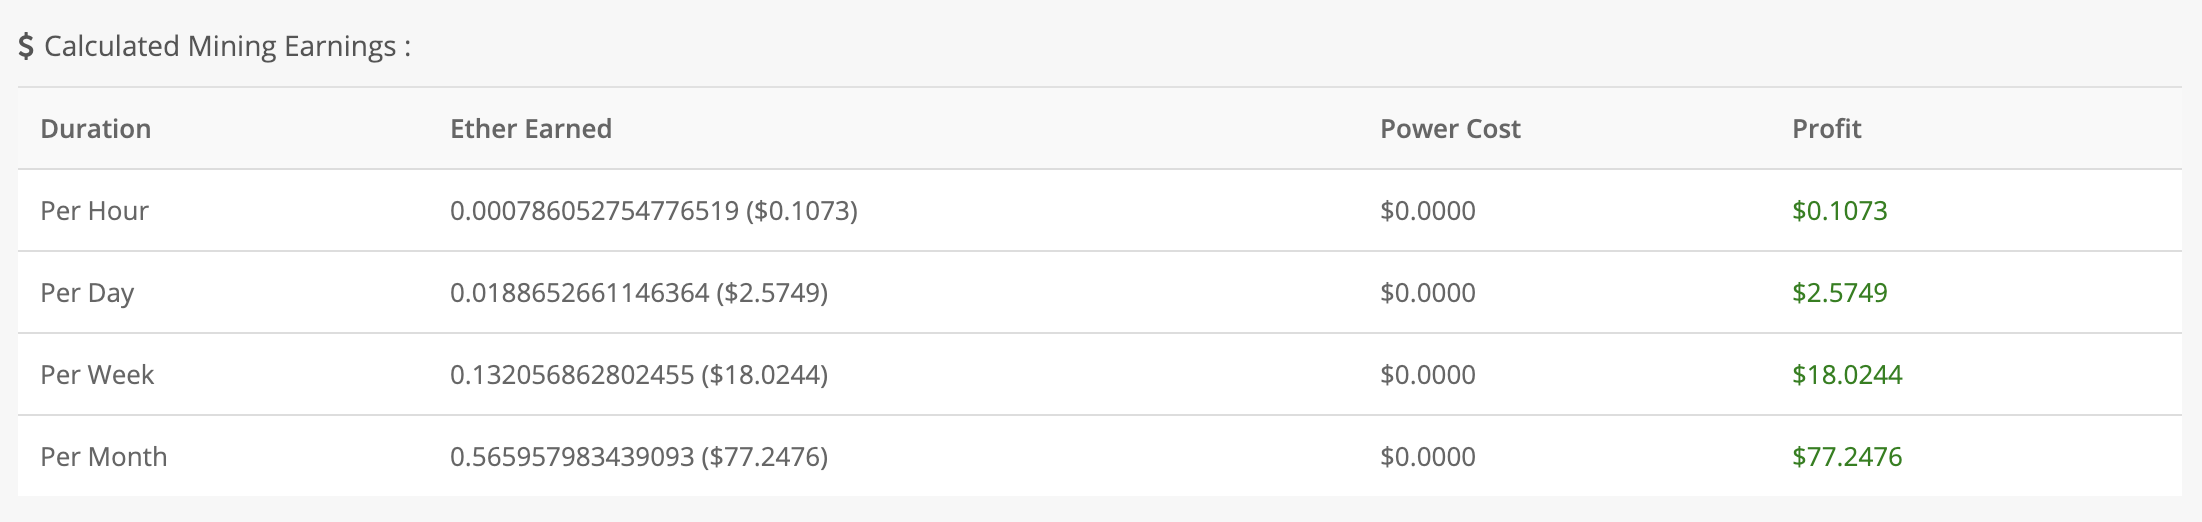The width and height of the screenshot is (2202, 522).
Task: Select the Per Month row label
Action: [104, 457]
